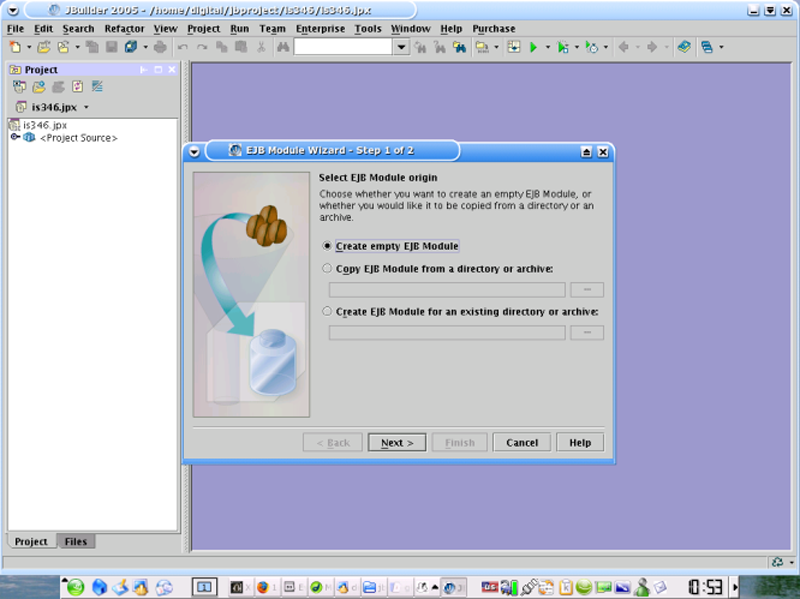Click the green Run project icon
Viewport: 800px width, 599px height.
tap(534, 47)
